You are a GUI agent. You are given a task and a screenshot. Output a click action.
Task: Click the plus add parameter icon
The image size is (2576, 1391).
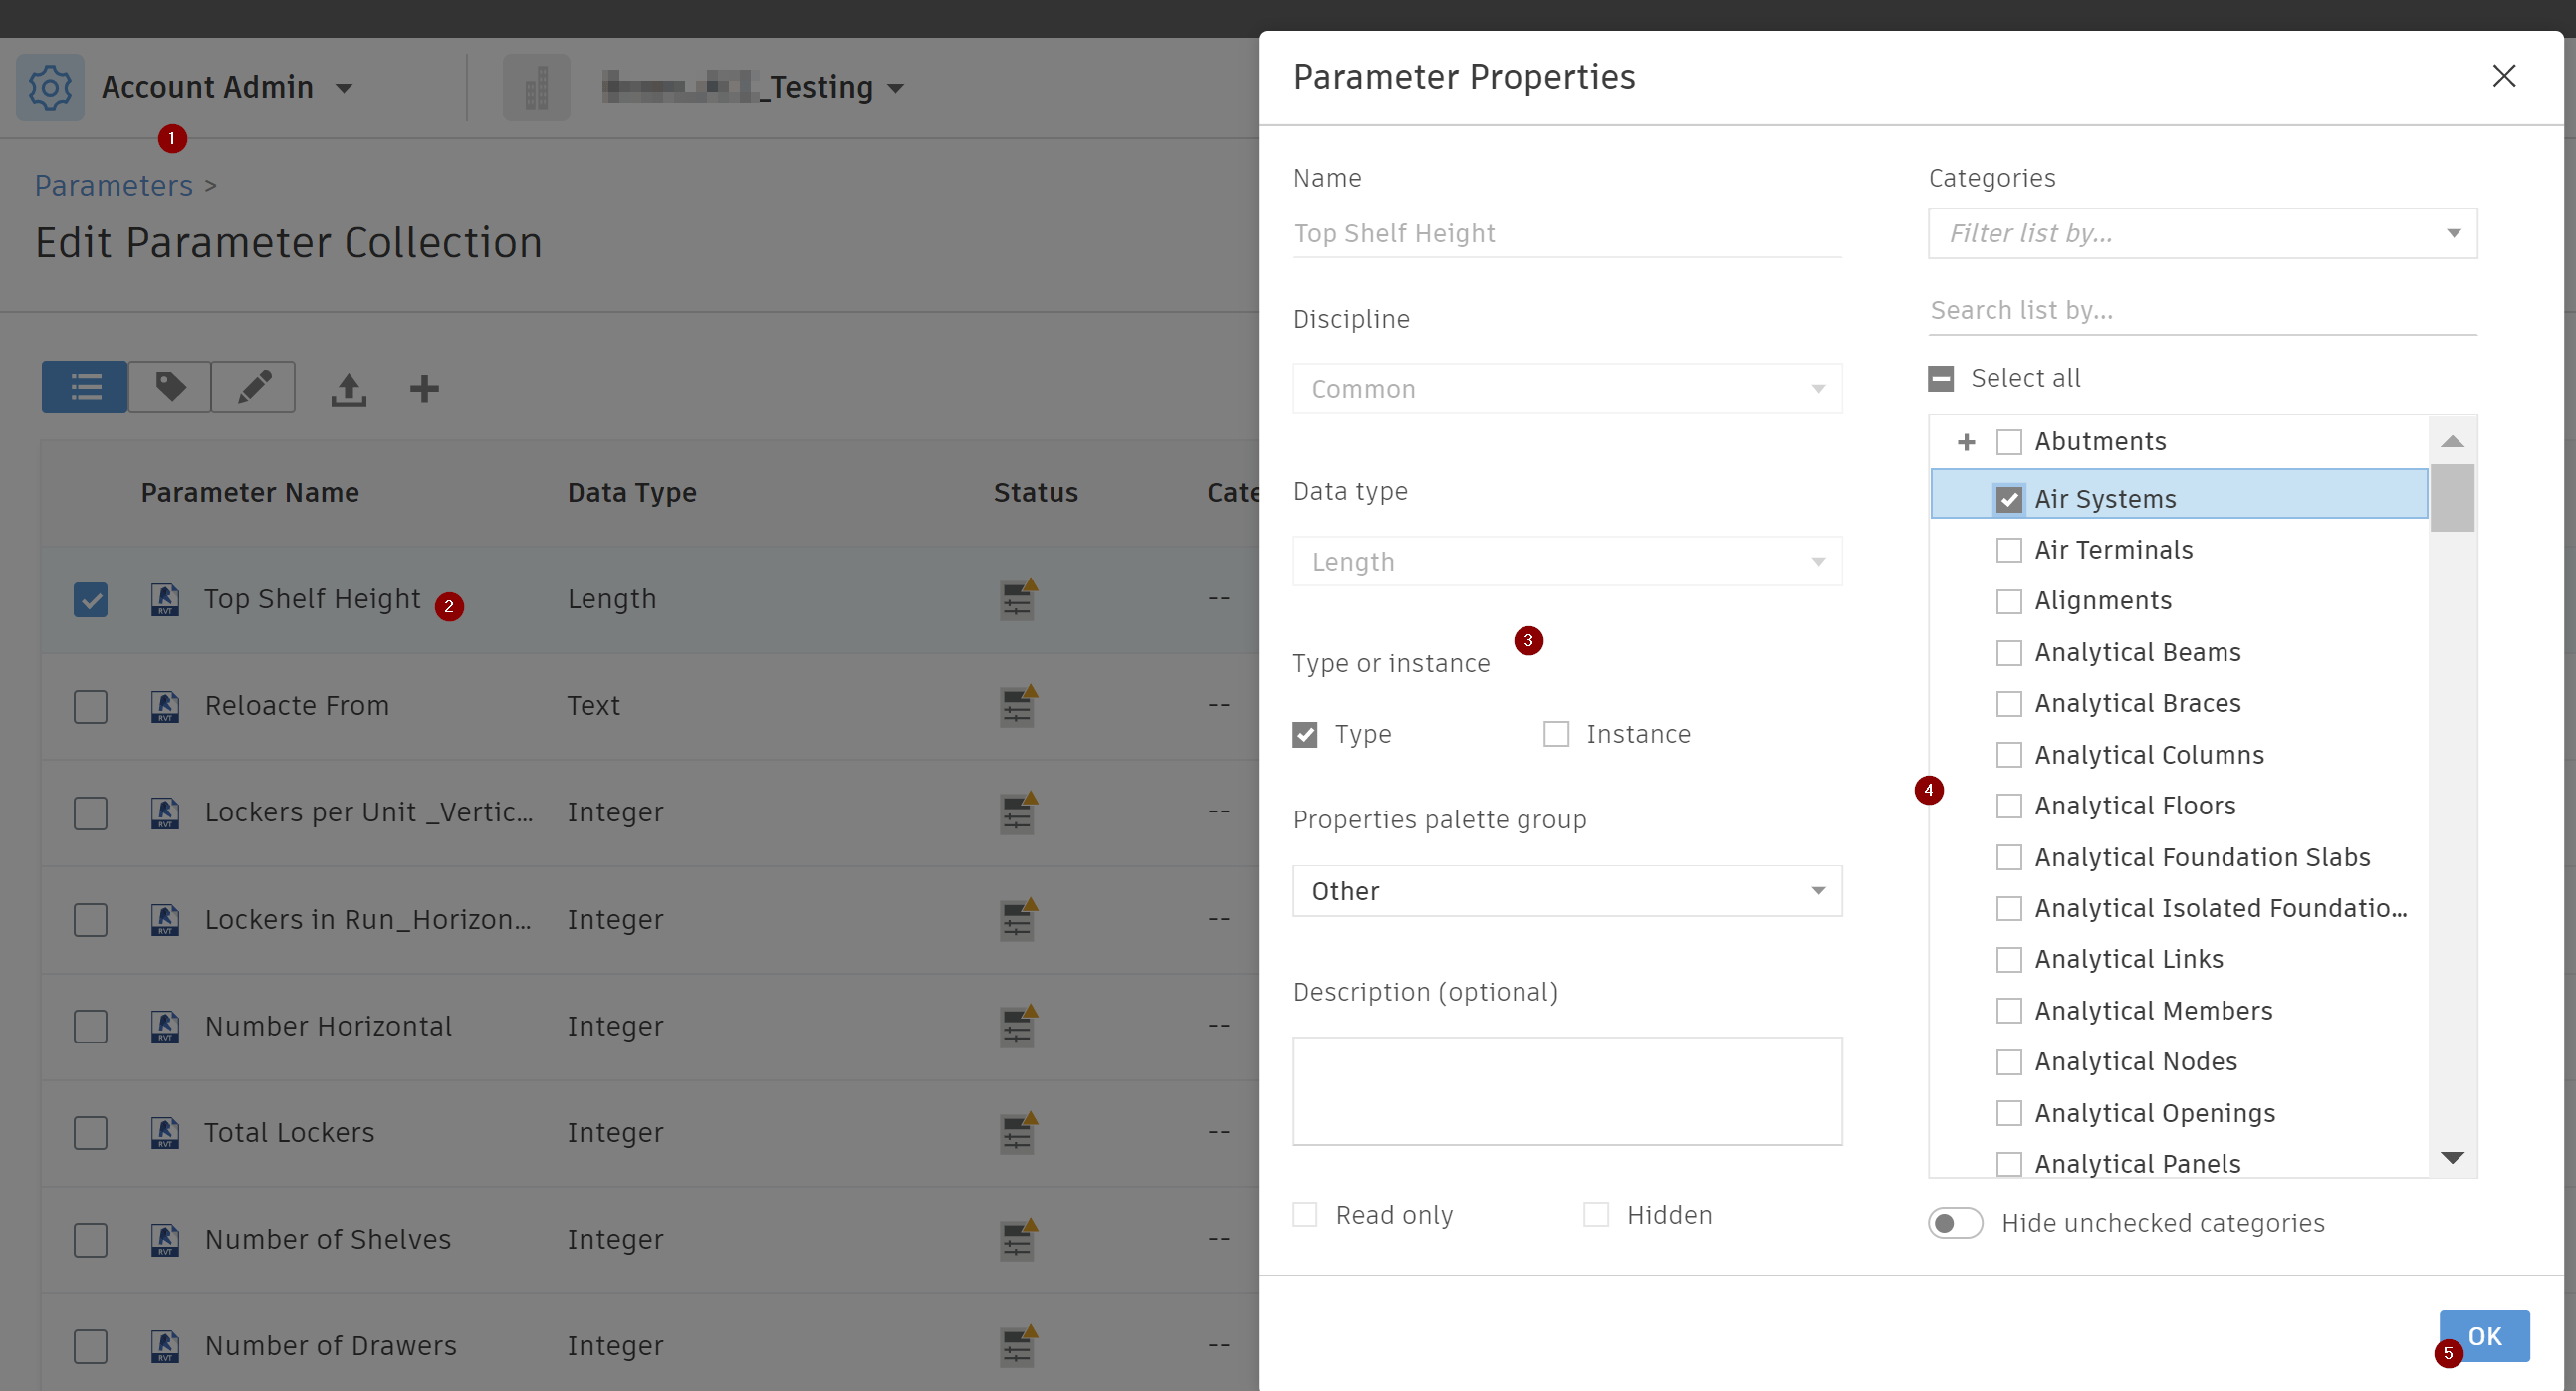(424, 389)
